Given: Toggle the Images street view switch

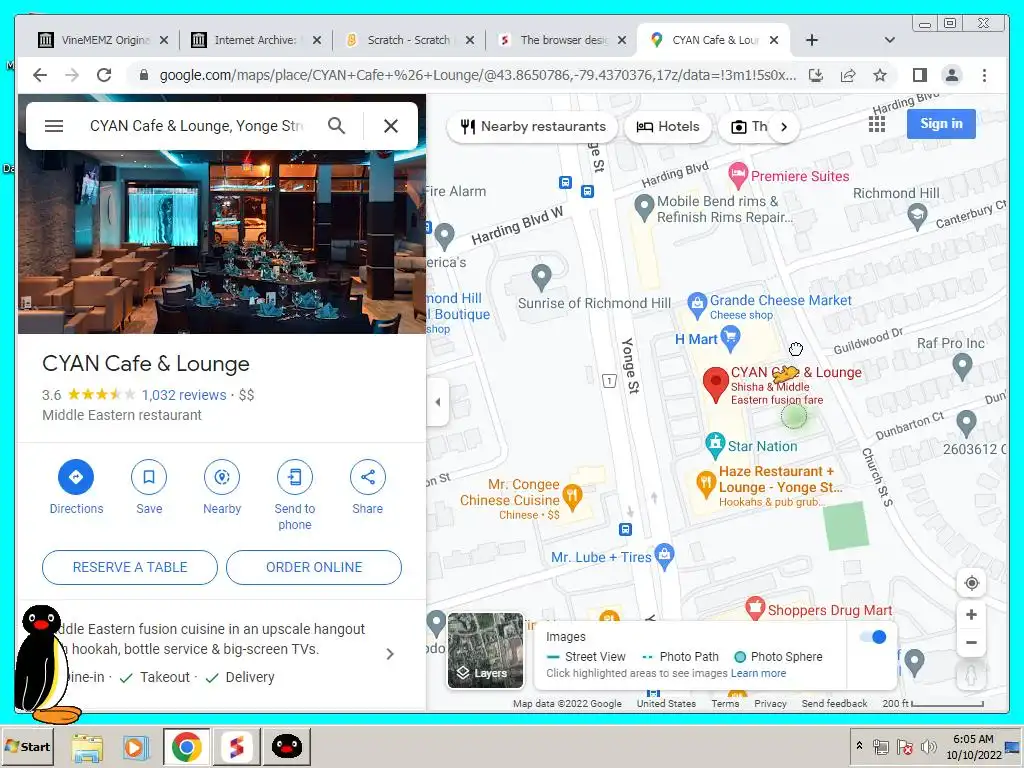Looking at the screenshot, I should 873,637.
